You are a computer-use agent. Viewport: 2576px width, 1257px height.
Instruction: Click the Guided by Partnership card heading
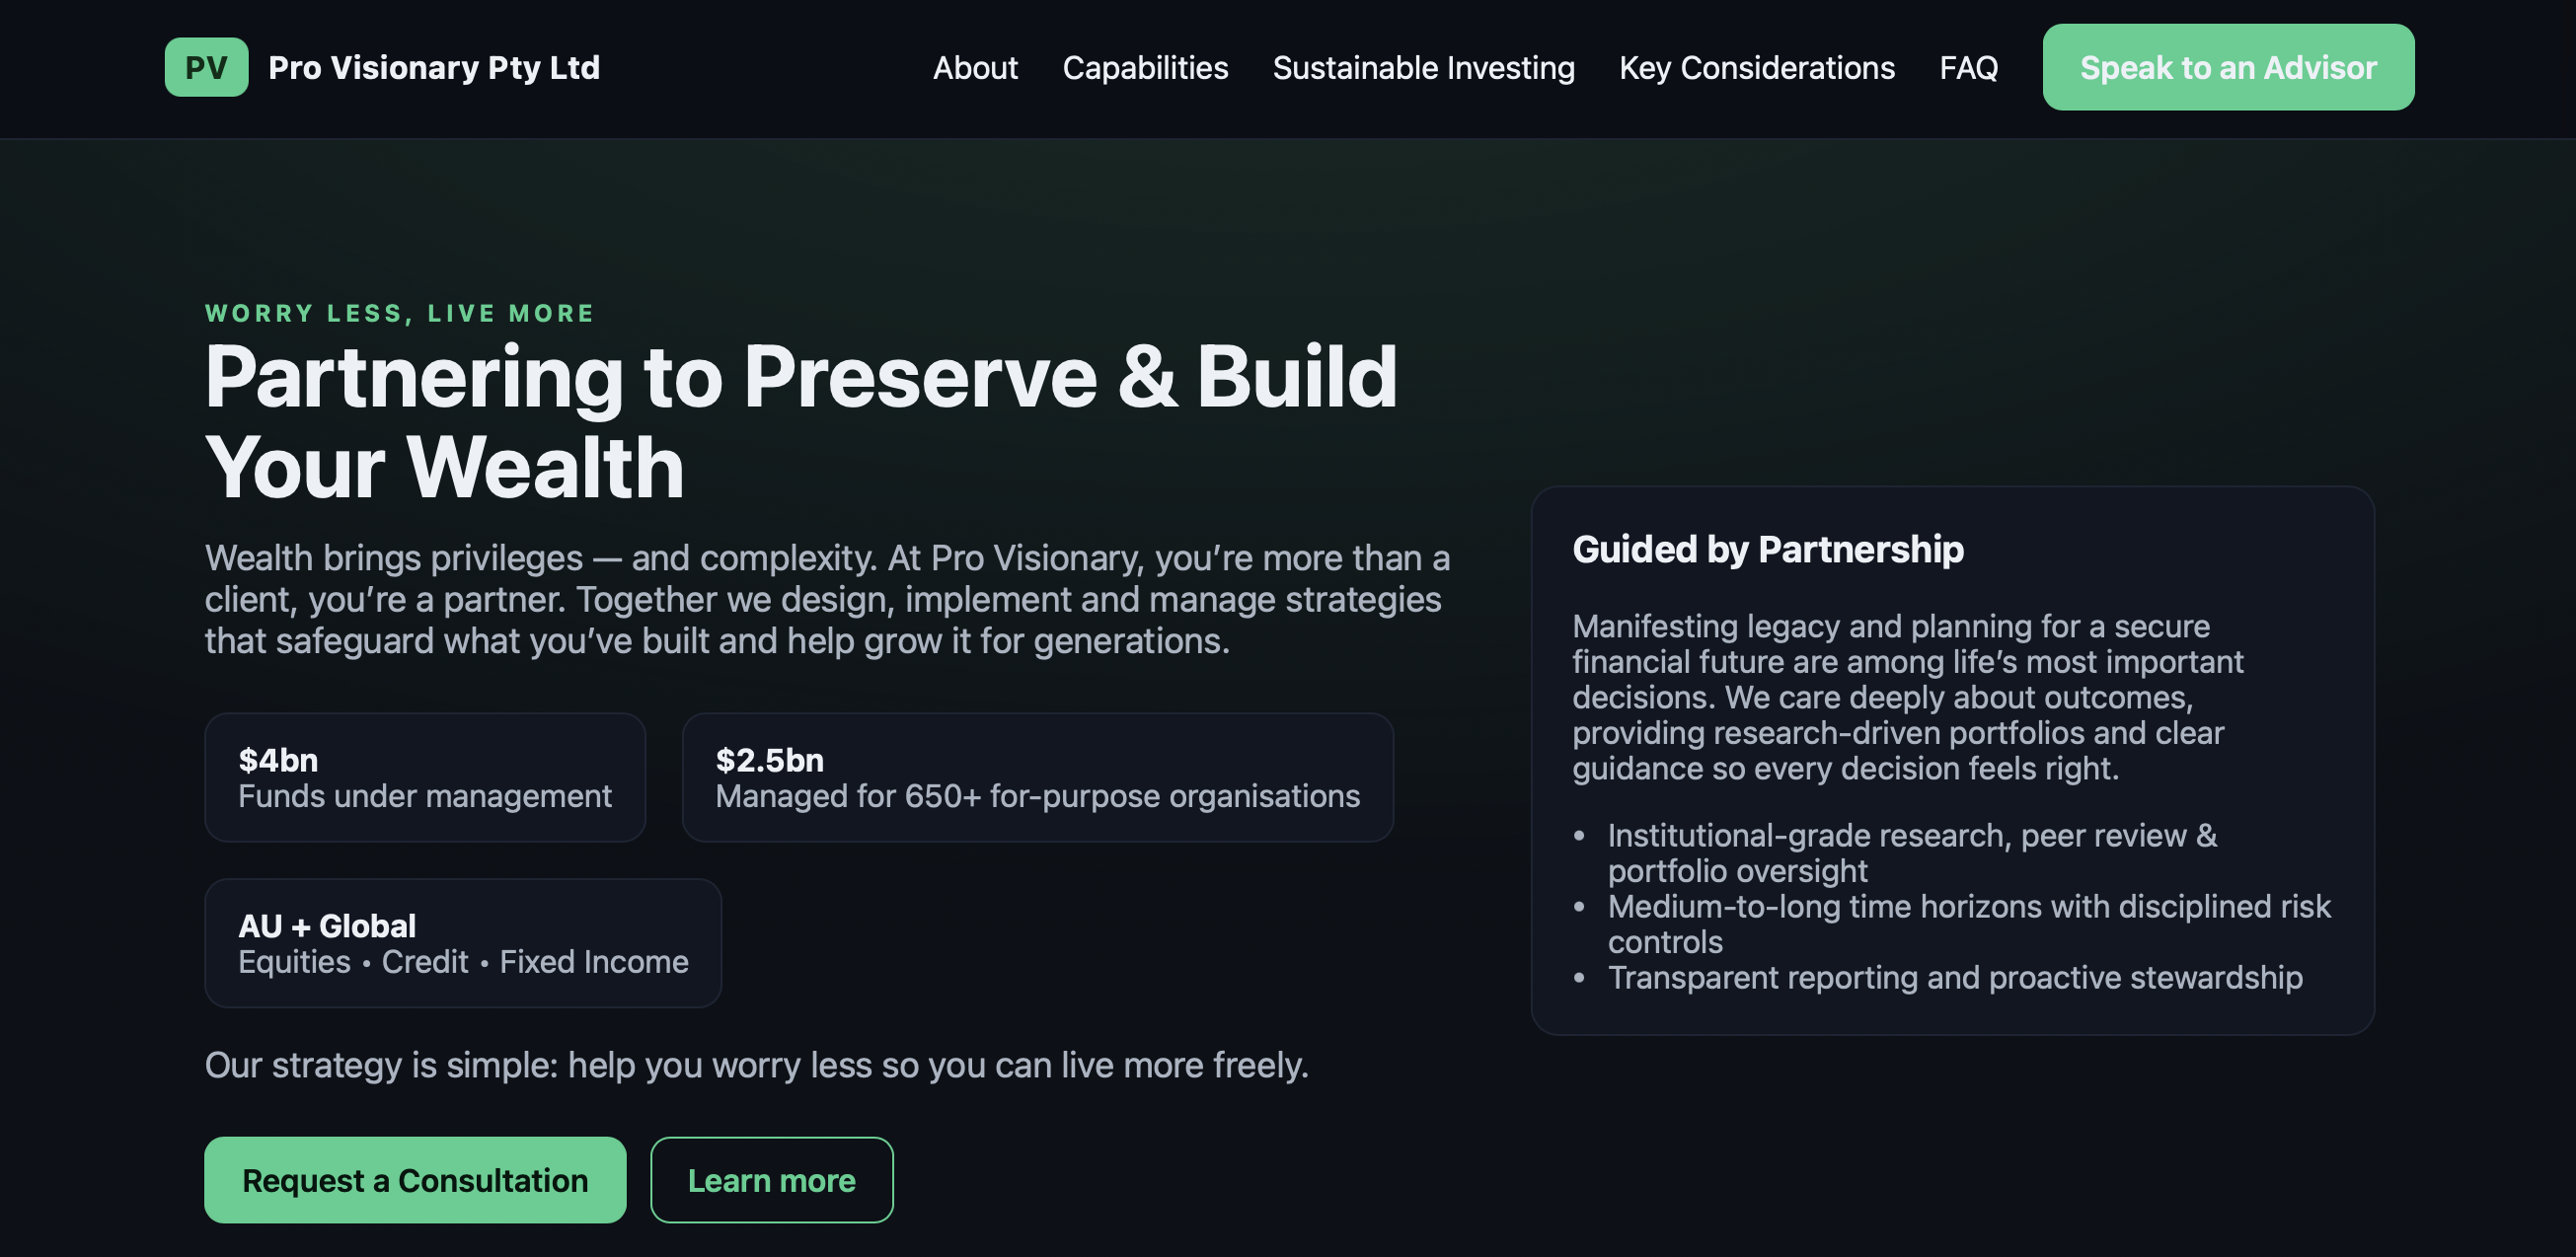click(1767, 549)
